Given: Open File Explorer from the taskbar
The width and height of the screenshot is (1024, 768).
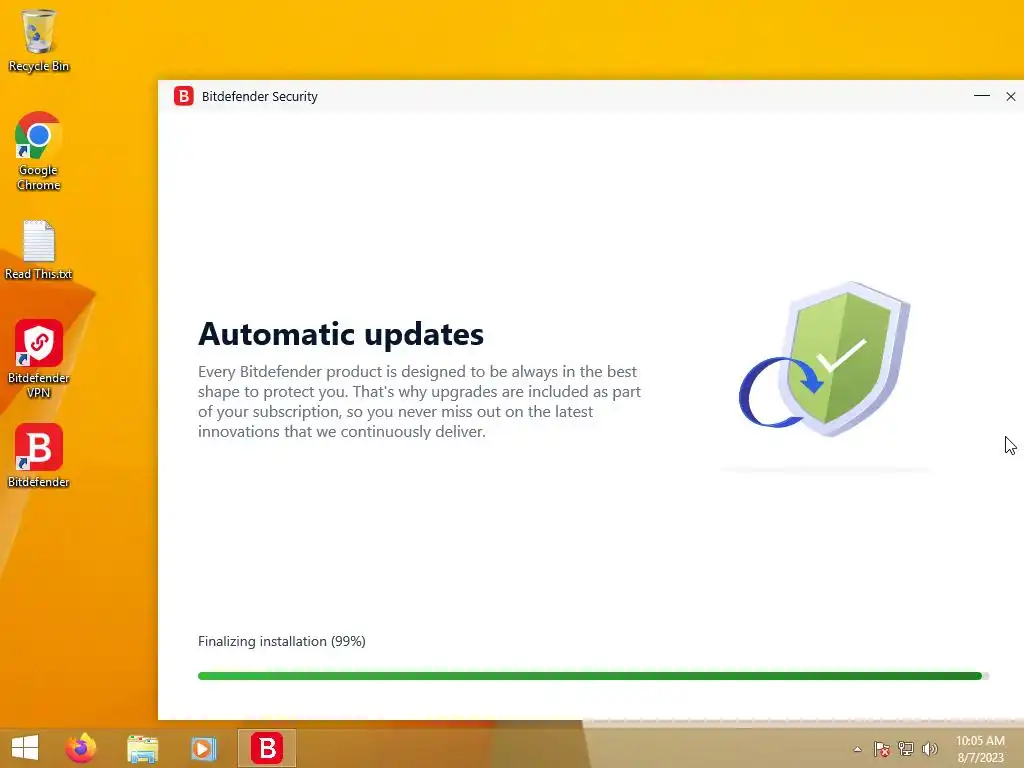Looking at the screenshot, I should click(x=142, y=749).
